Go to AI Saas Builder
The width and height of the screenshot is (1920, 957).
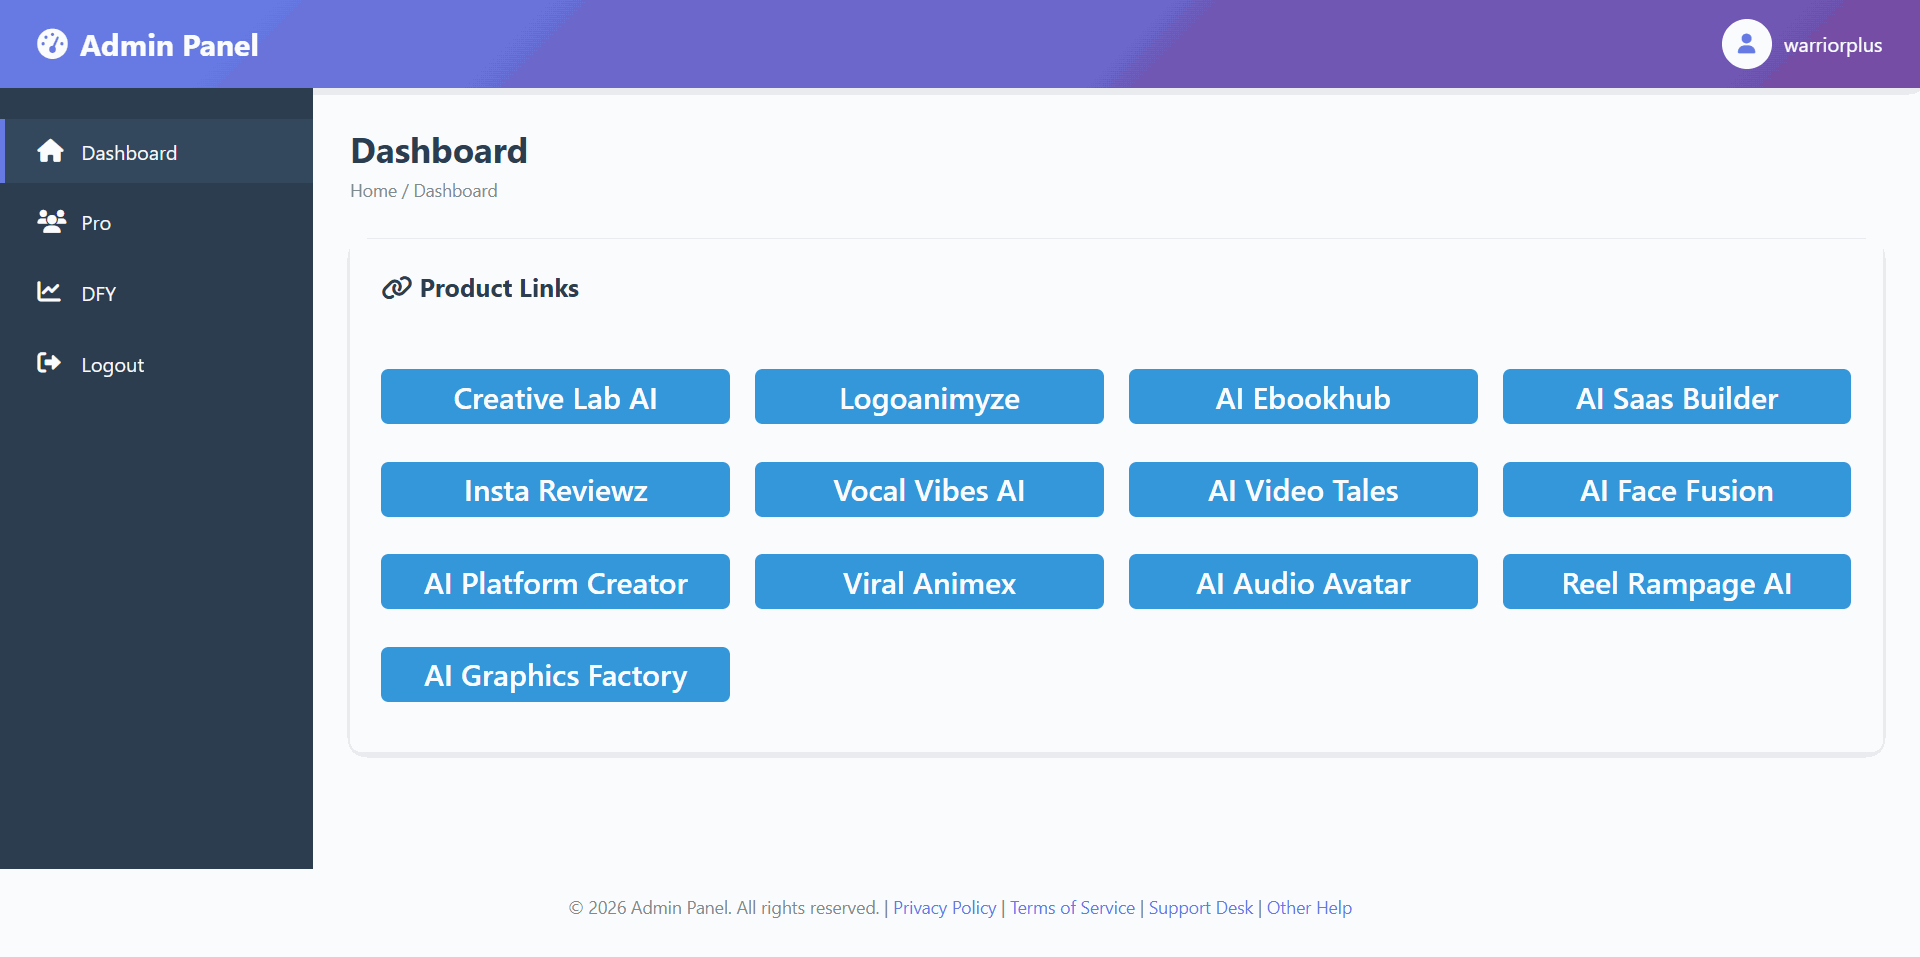point(1676,397)
